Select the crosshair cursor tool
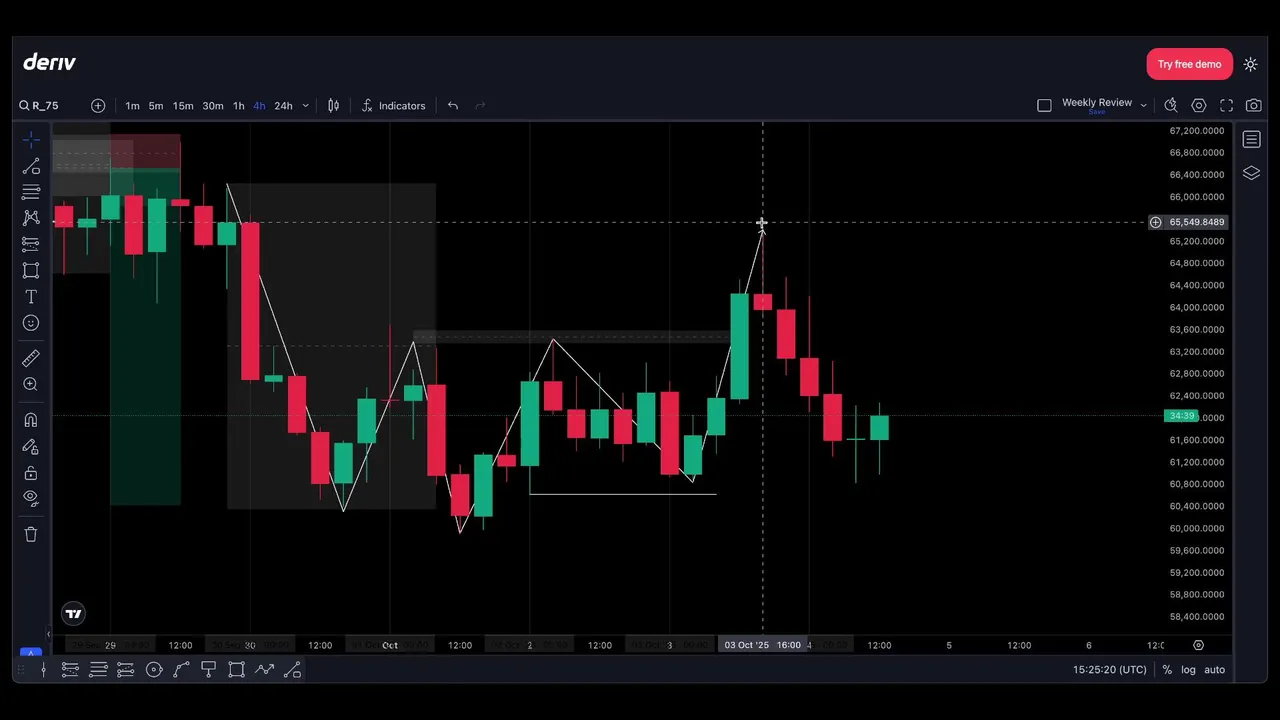This screenshot has width=1280, height=720. click(x=31, y=140)
